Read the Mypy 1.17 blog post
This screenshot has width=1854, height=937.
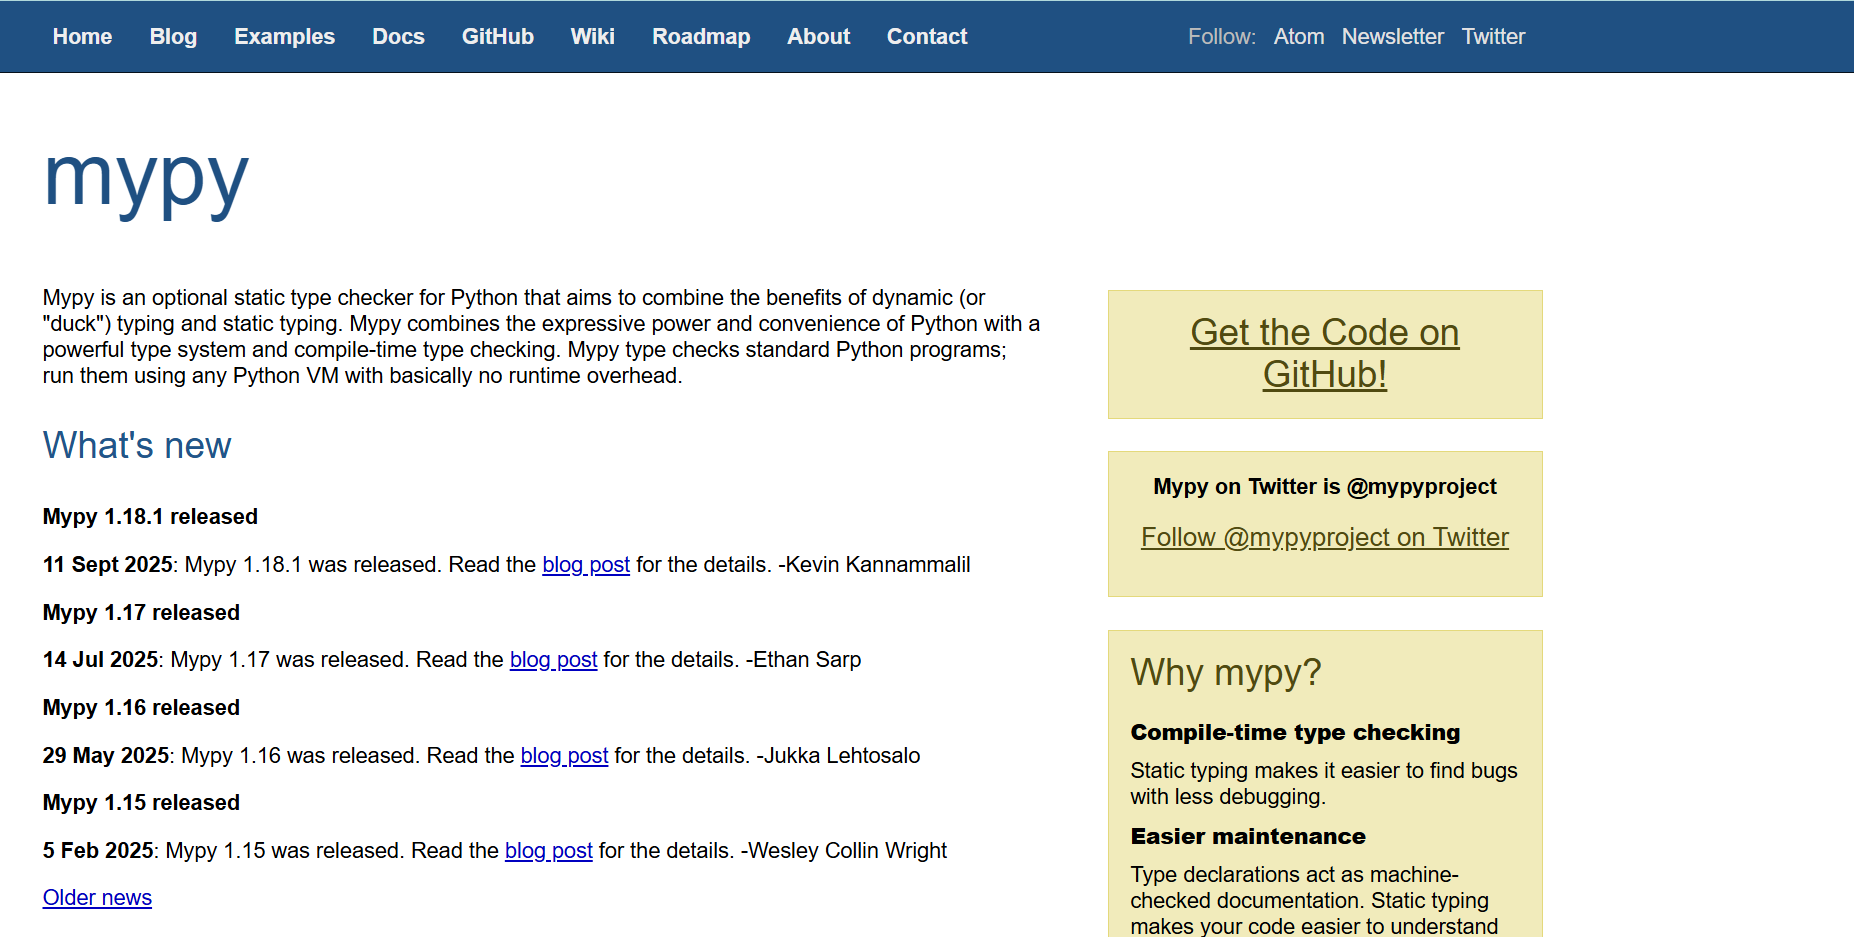553,660
